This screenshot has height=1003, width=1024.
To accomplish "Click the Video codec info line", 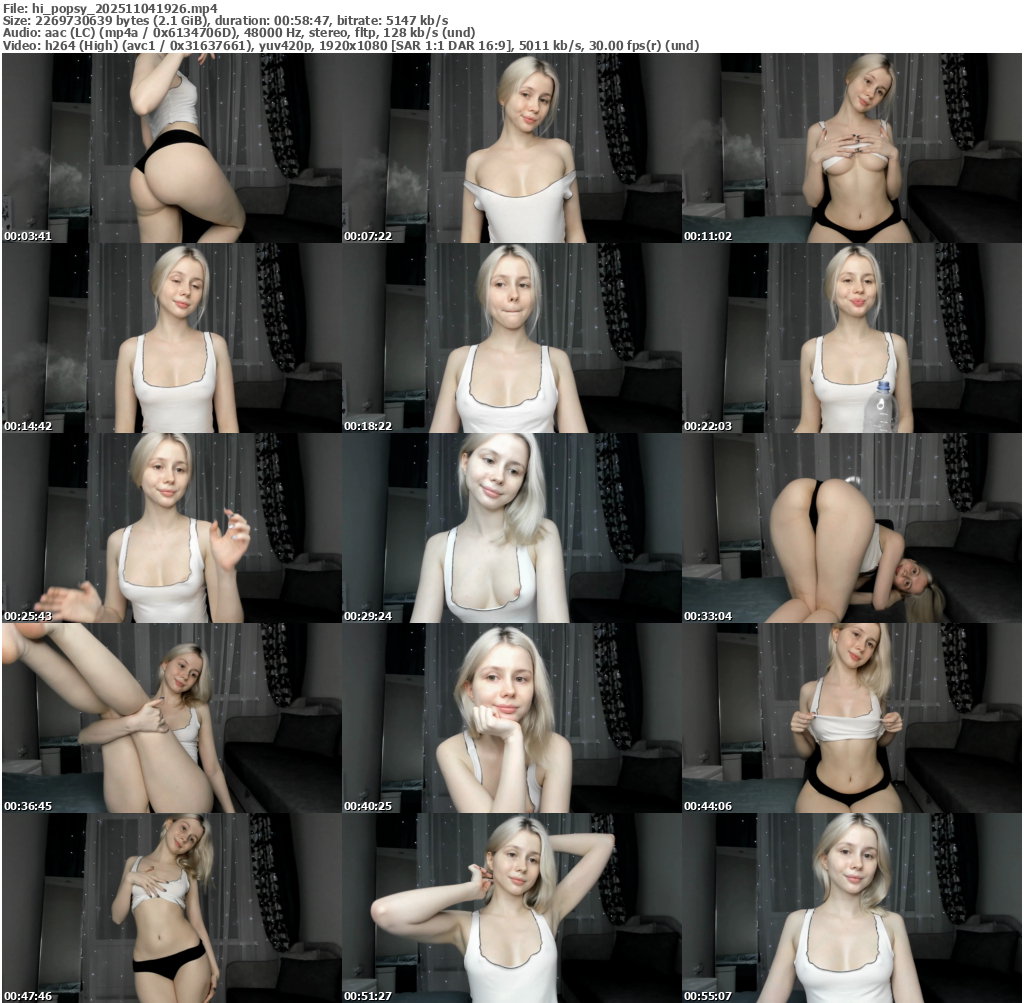I will (x=350, y=46).
